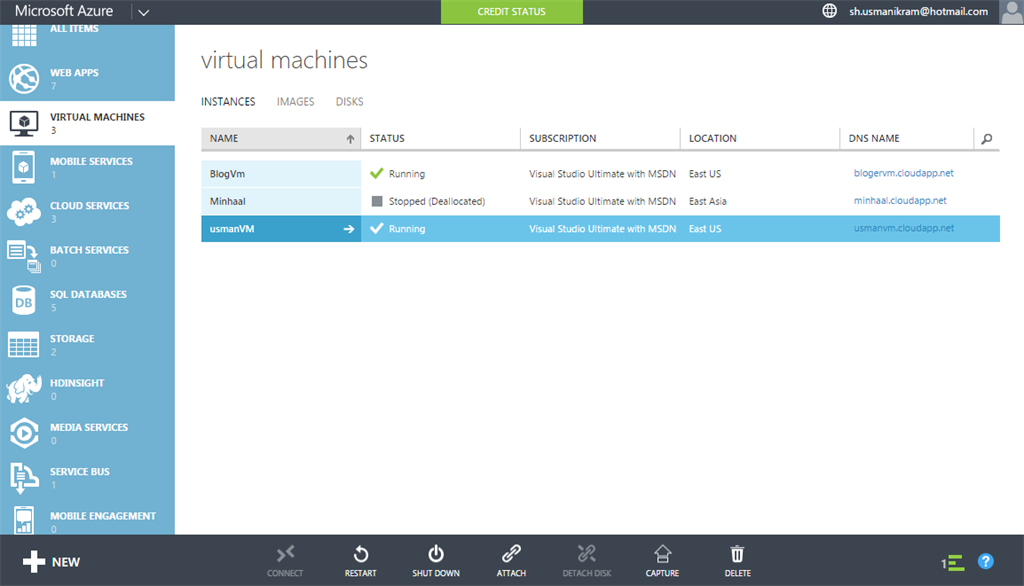Screen dimensions: 1024x586
Task: Select the Minhaal row name
Action: (x=227, y=201)
